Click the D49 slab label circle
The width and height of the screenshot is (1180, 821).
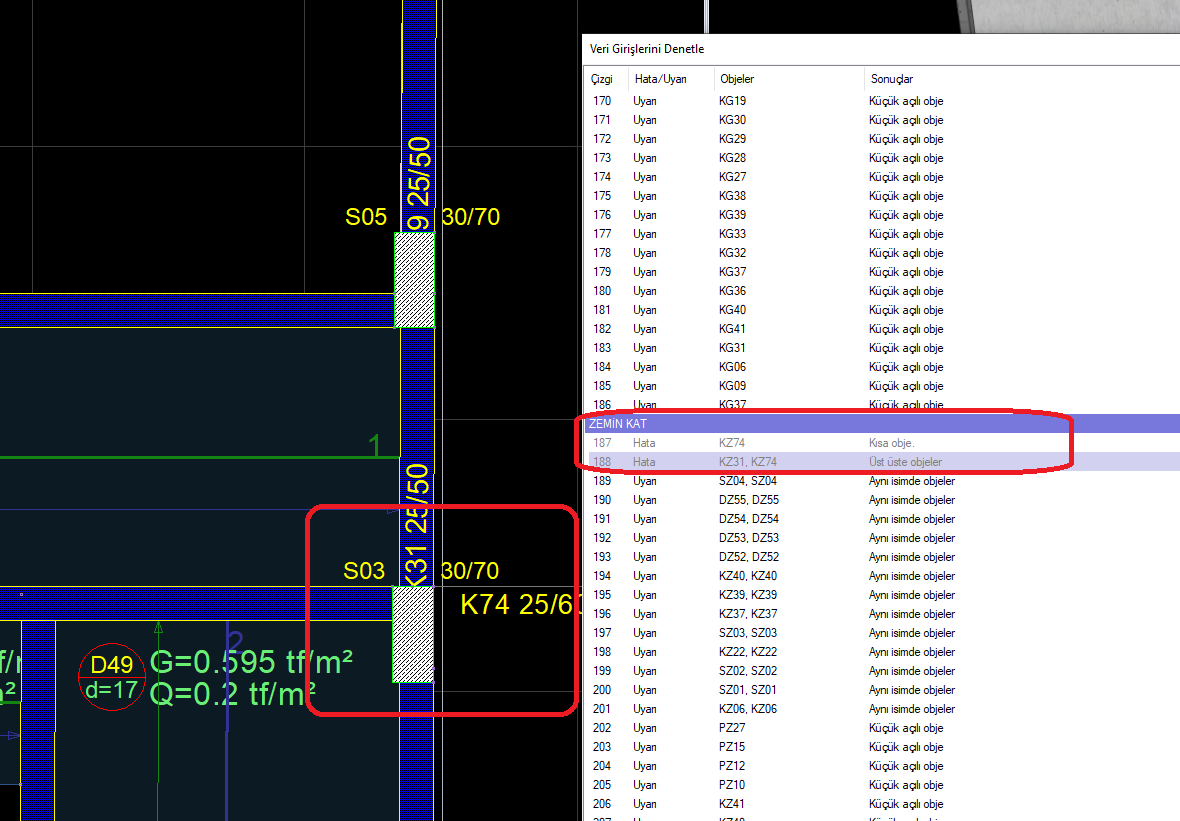[112, 676]
